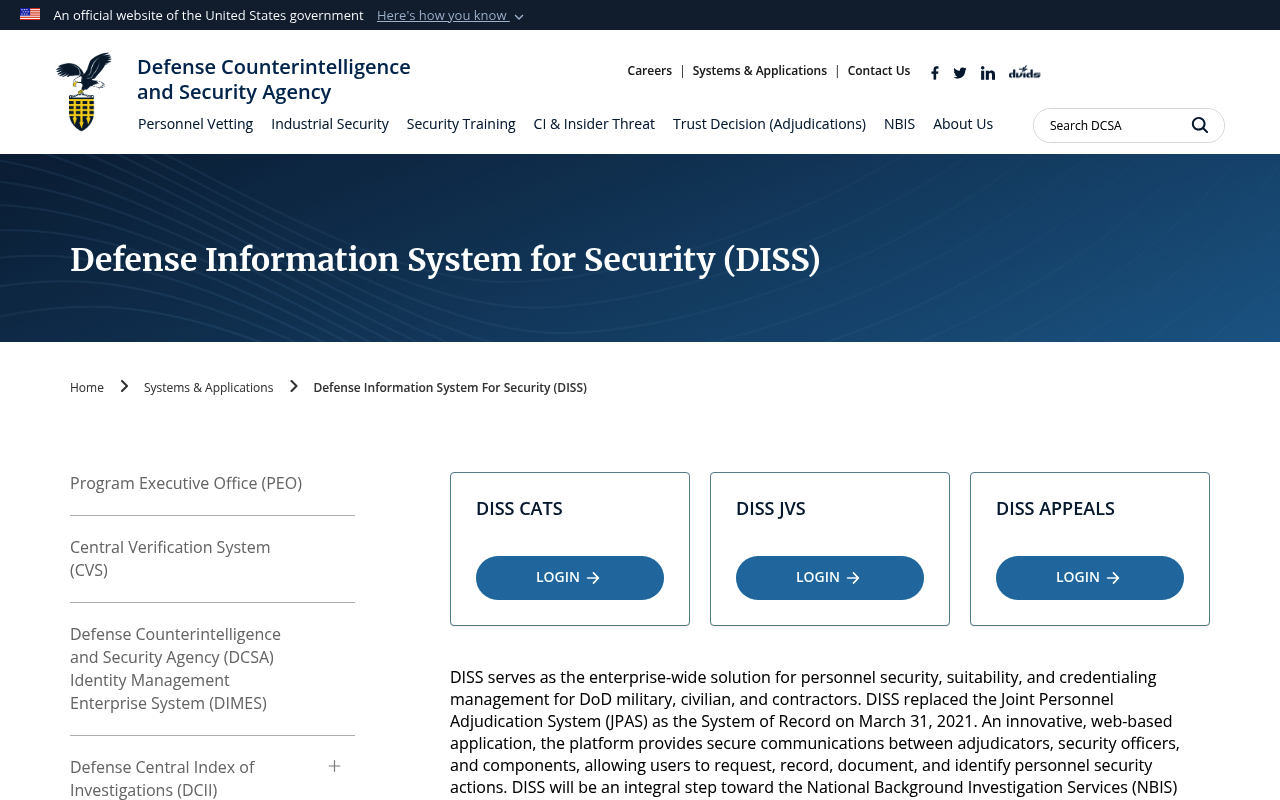Open the Security Training menu
The height and width of the screenshot is (800, 1280).
(461, 124)
